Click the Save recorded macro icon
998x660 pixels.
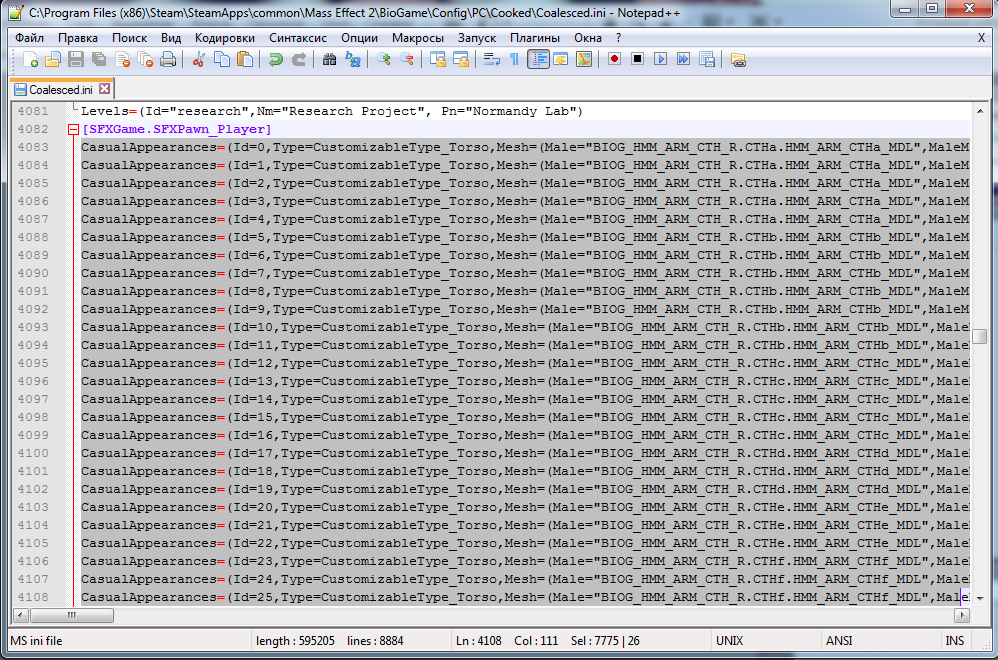[706, 60]
